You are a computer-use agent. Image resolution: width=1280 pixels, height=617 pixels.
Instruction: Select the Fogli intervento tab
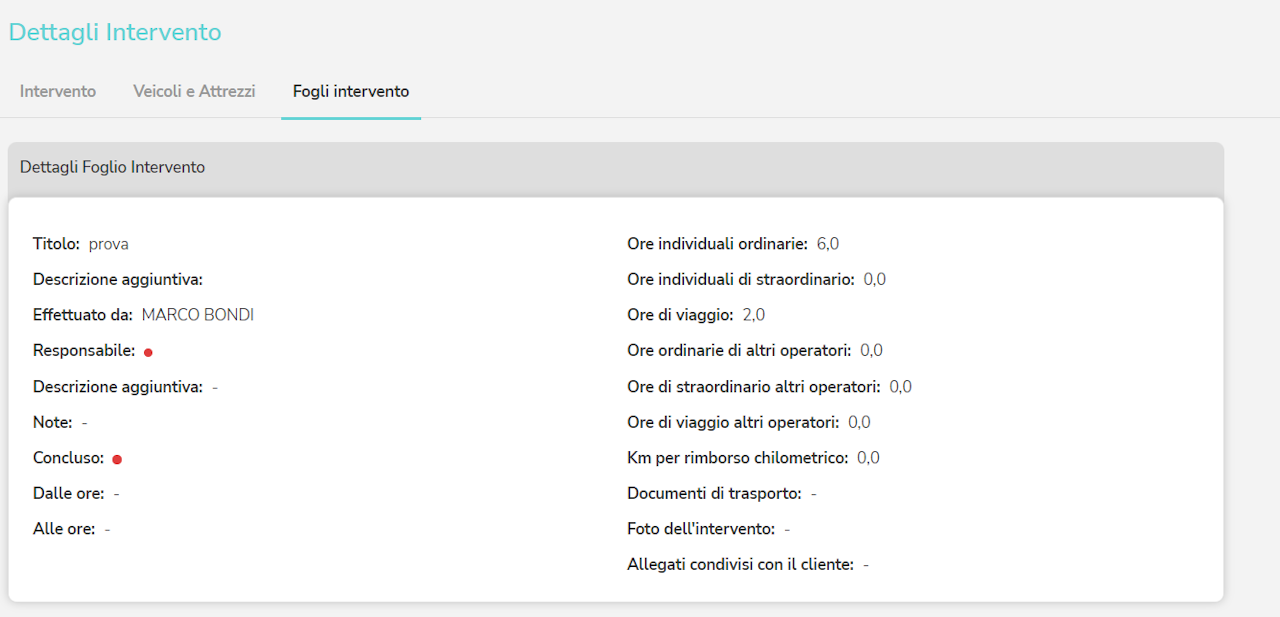click(351, 91)
